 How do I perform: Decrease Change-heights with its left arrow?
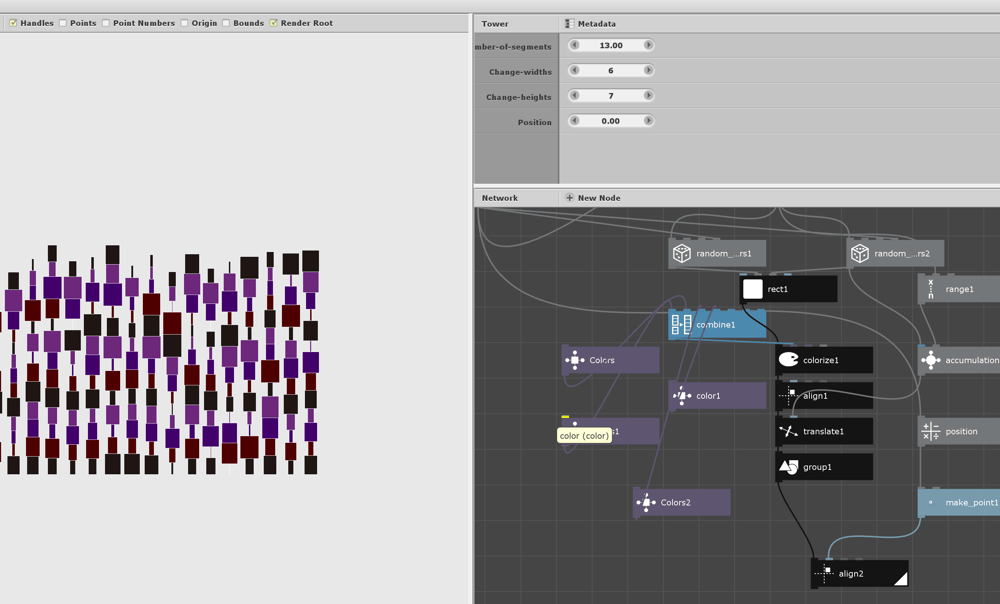[574, 95]
